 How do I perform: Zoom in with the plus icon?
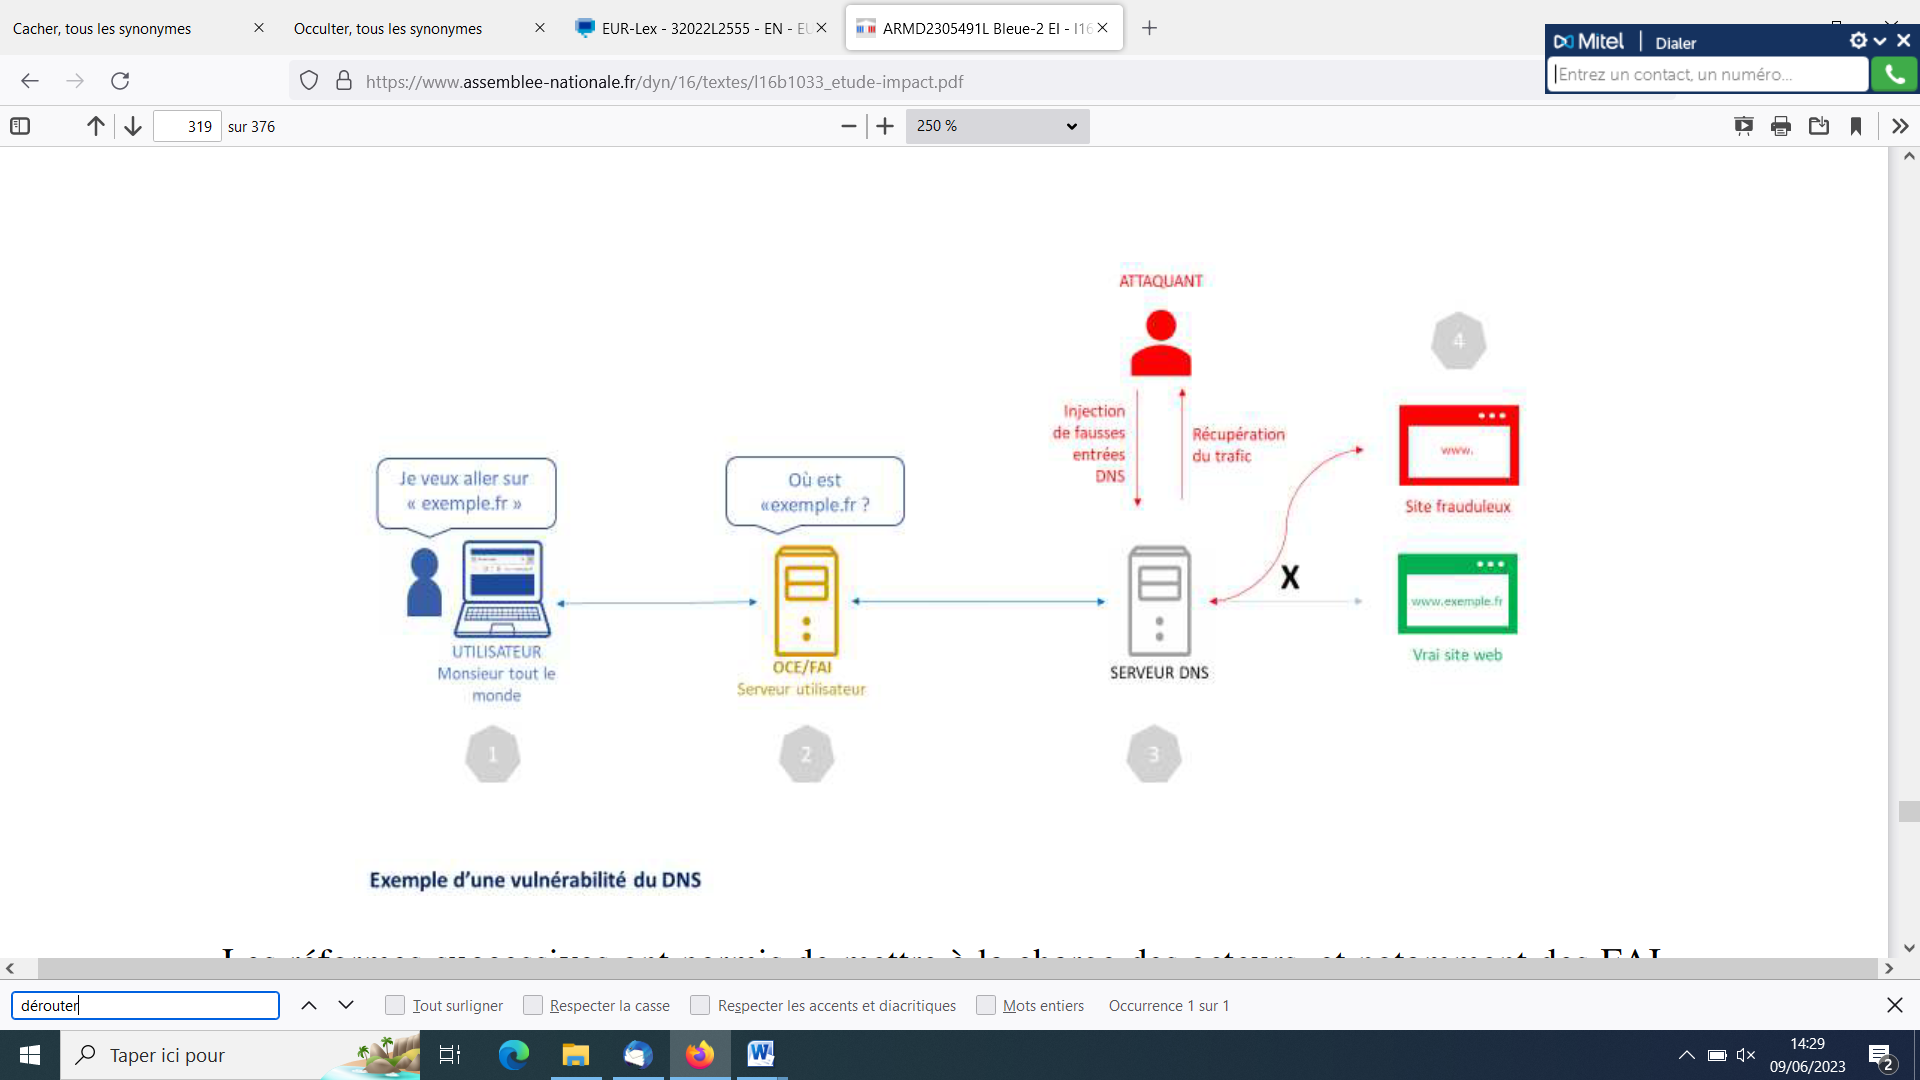click(885, 126)
